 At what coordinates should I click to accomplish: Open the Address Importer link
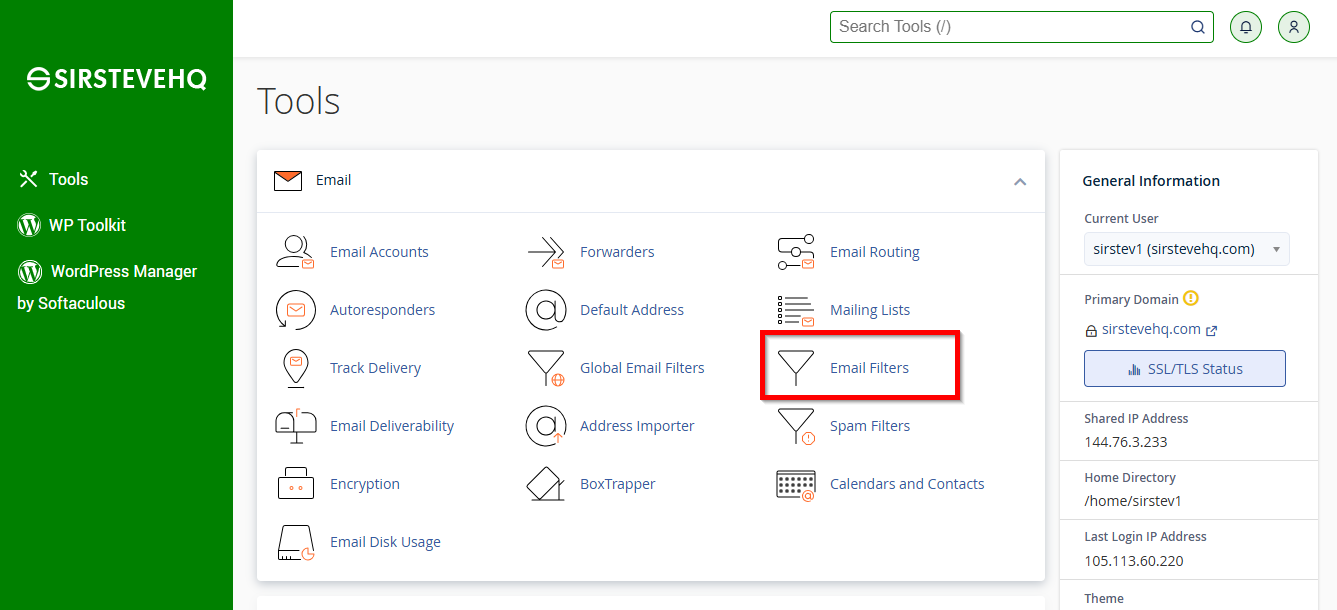tap(637, 426)
